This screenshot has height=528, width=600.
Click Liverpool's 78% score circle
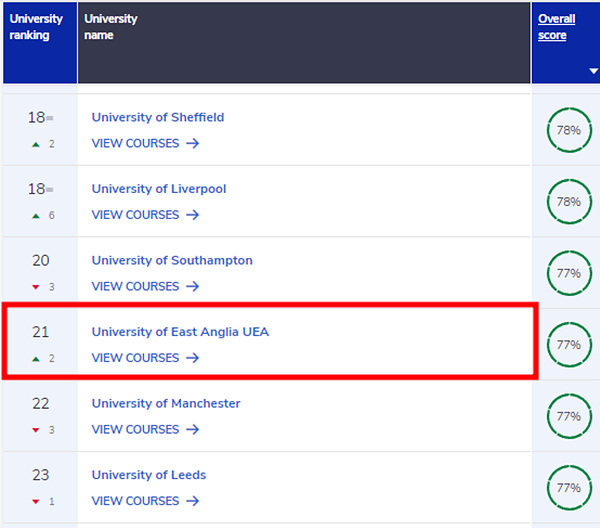click(569, 202)
